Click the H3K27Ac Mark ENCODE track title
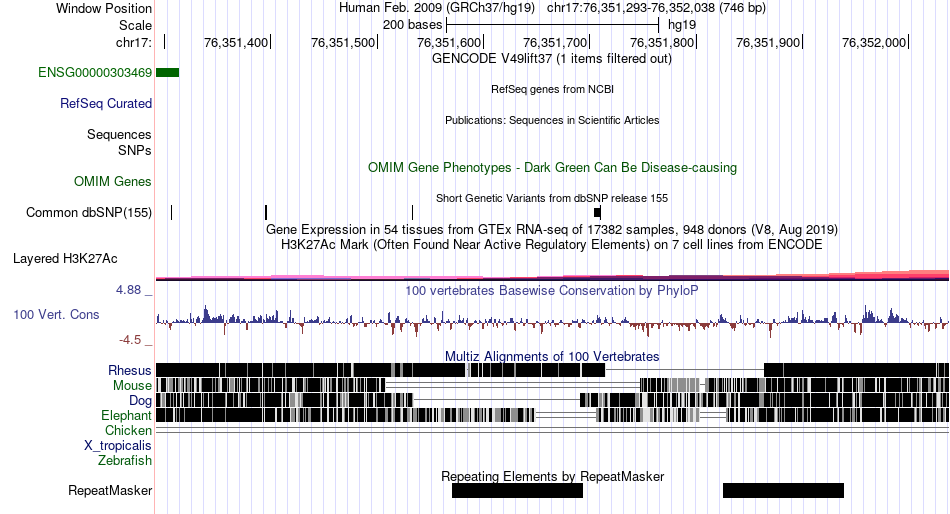The width and height of the screenshot is (950, 514). coord(552,245)
